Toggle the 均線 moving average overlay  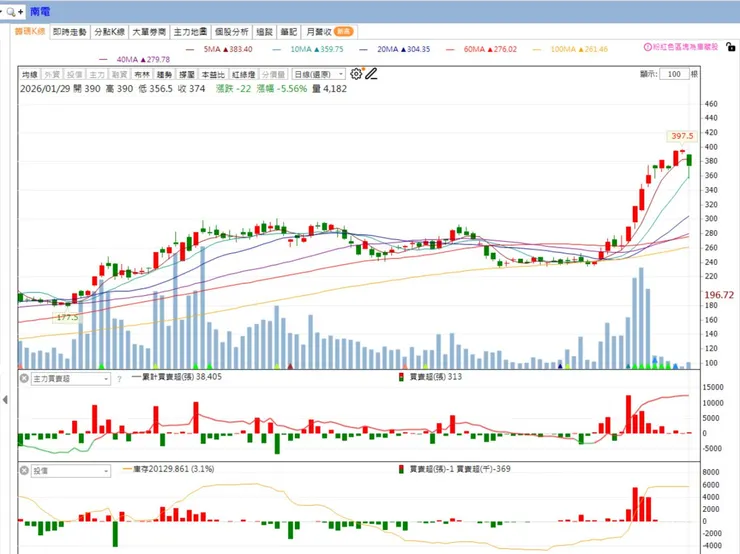click(x=30, y=75)
